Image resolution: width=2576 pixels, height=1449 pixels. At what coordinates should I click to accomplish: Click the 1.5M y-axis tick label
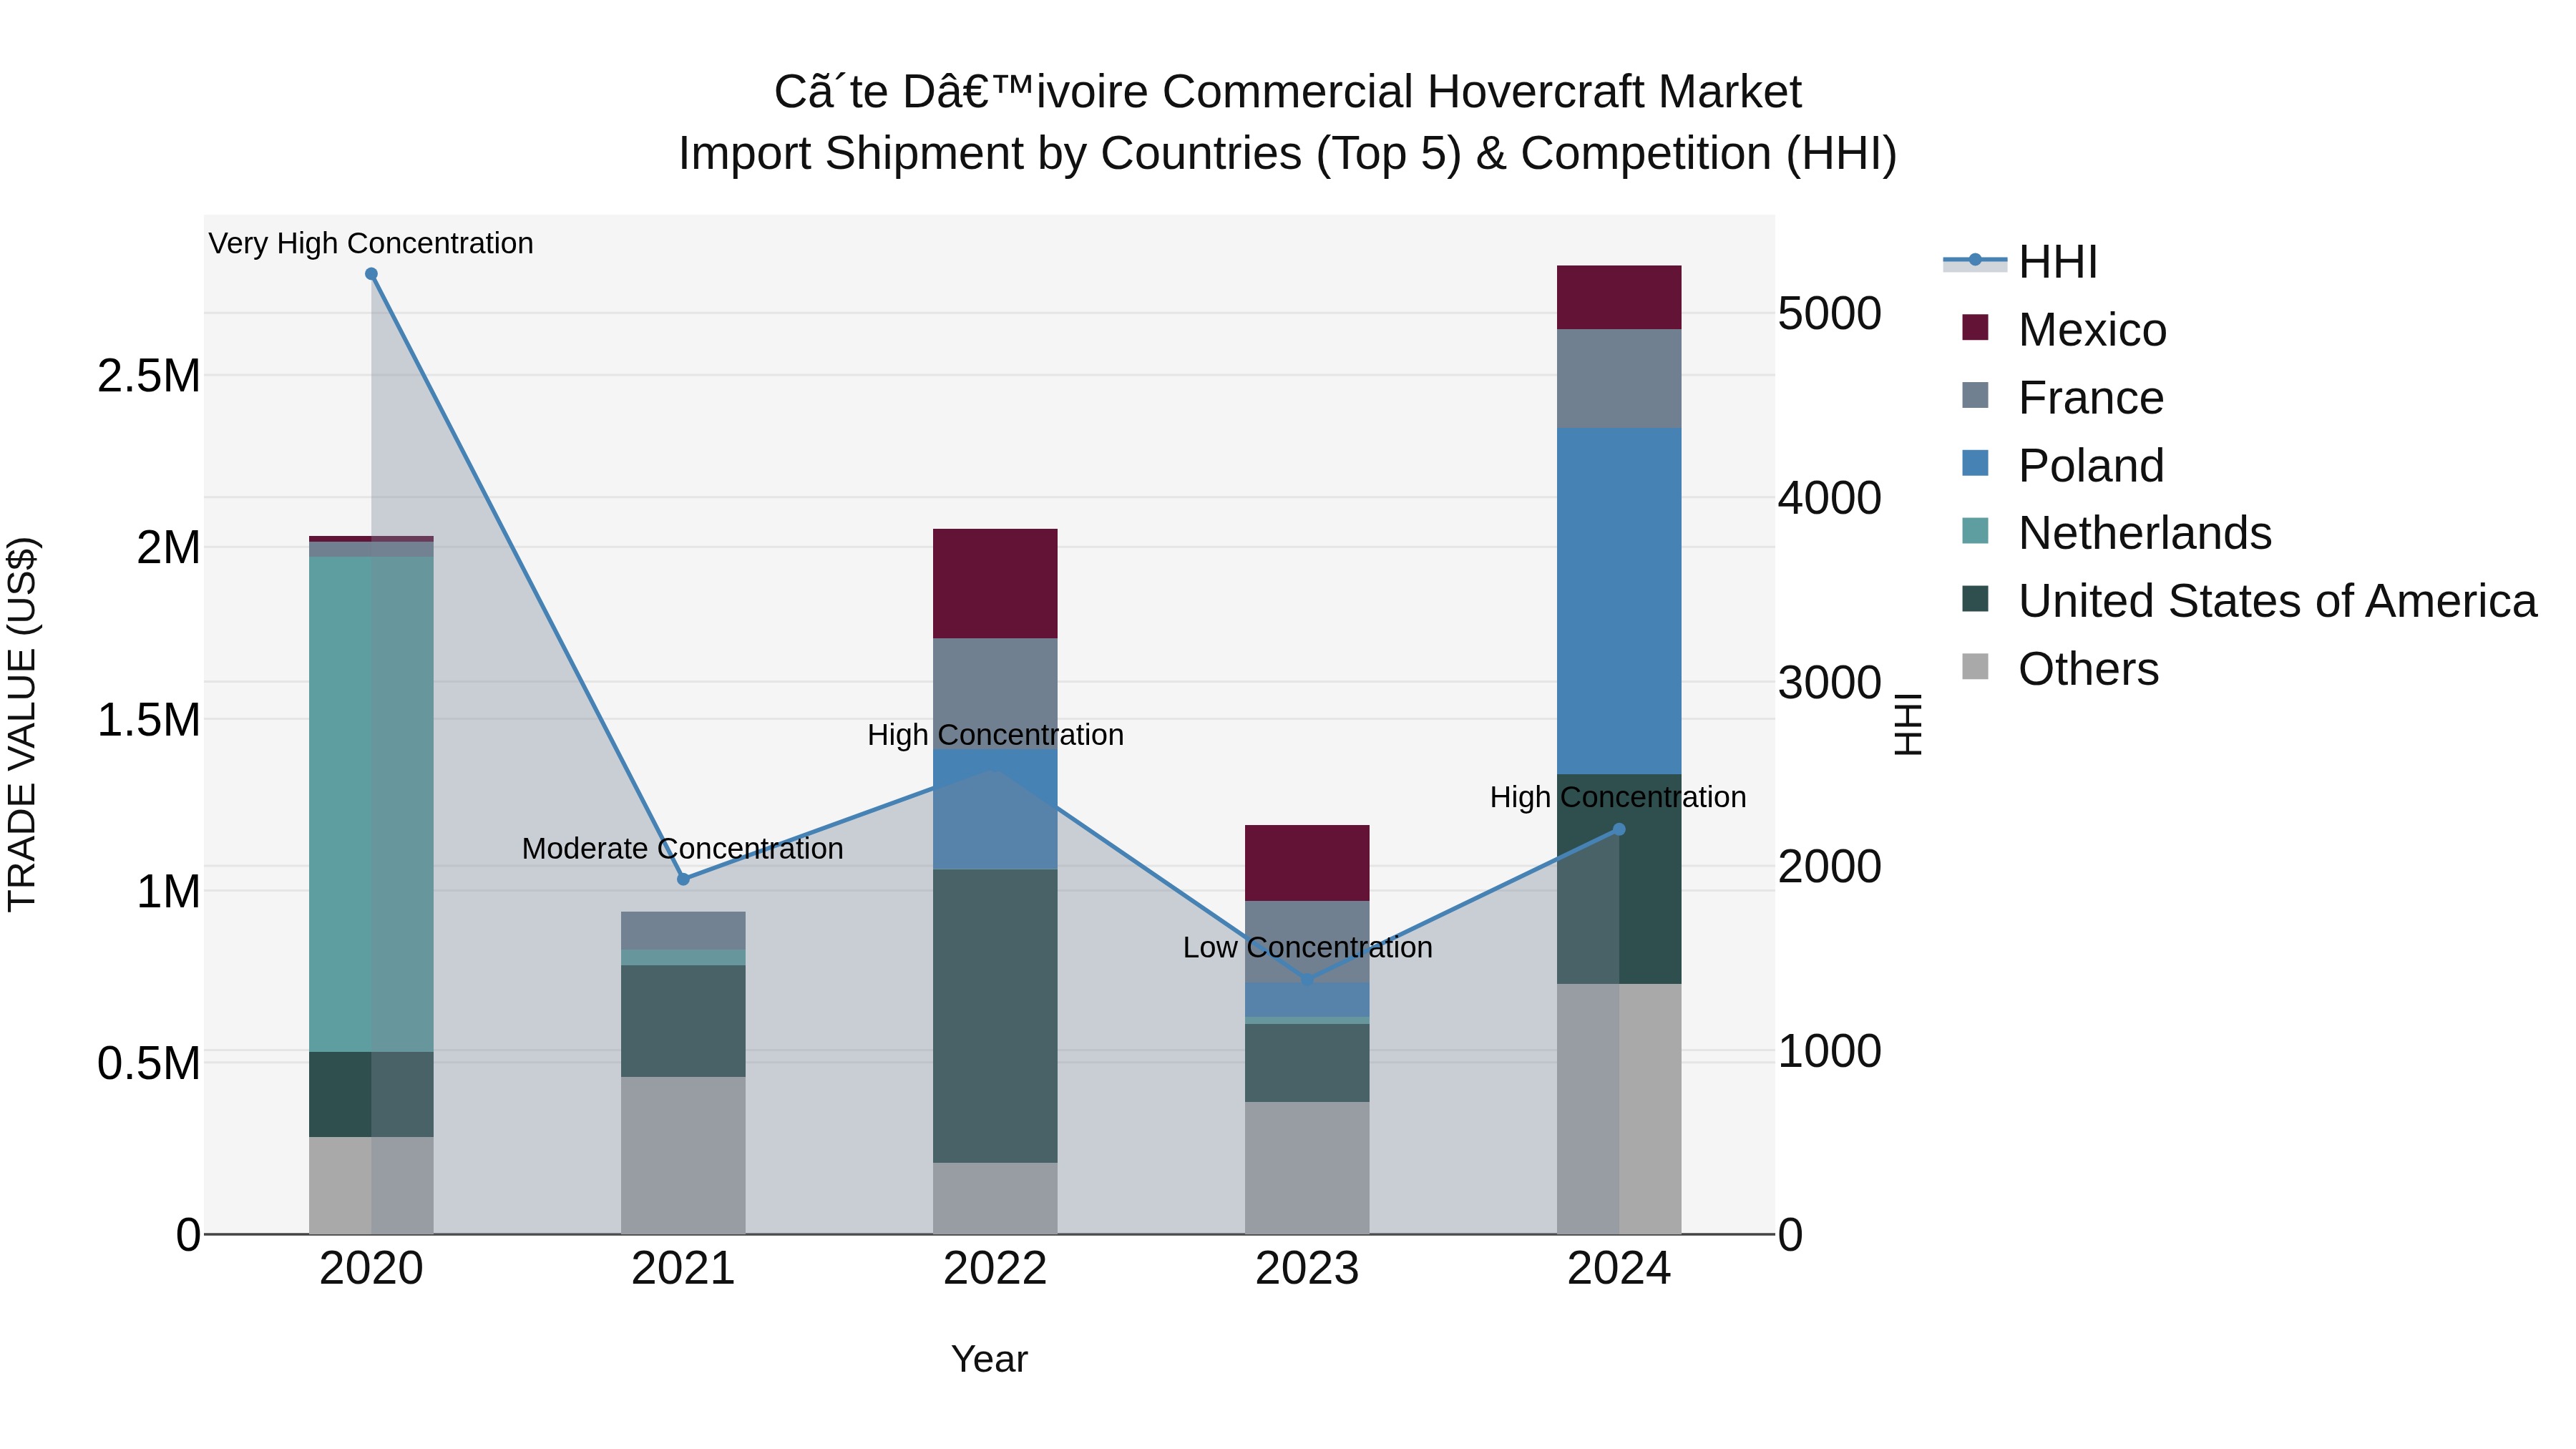pos(149,720)
